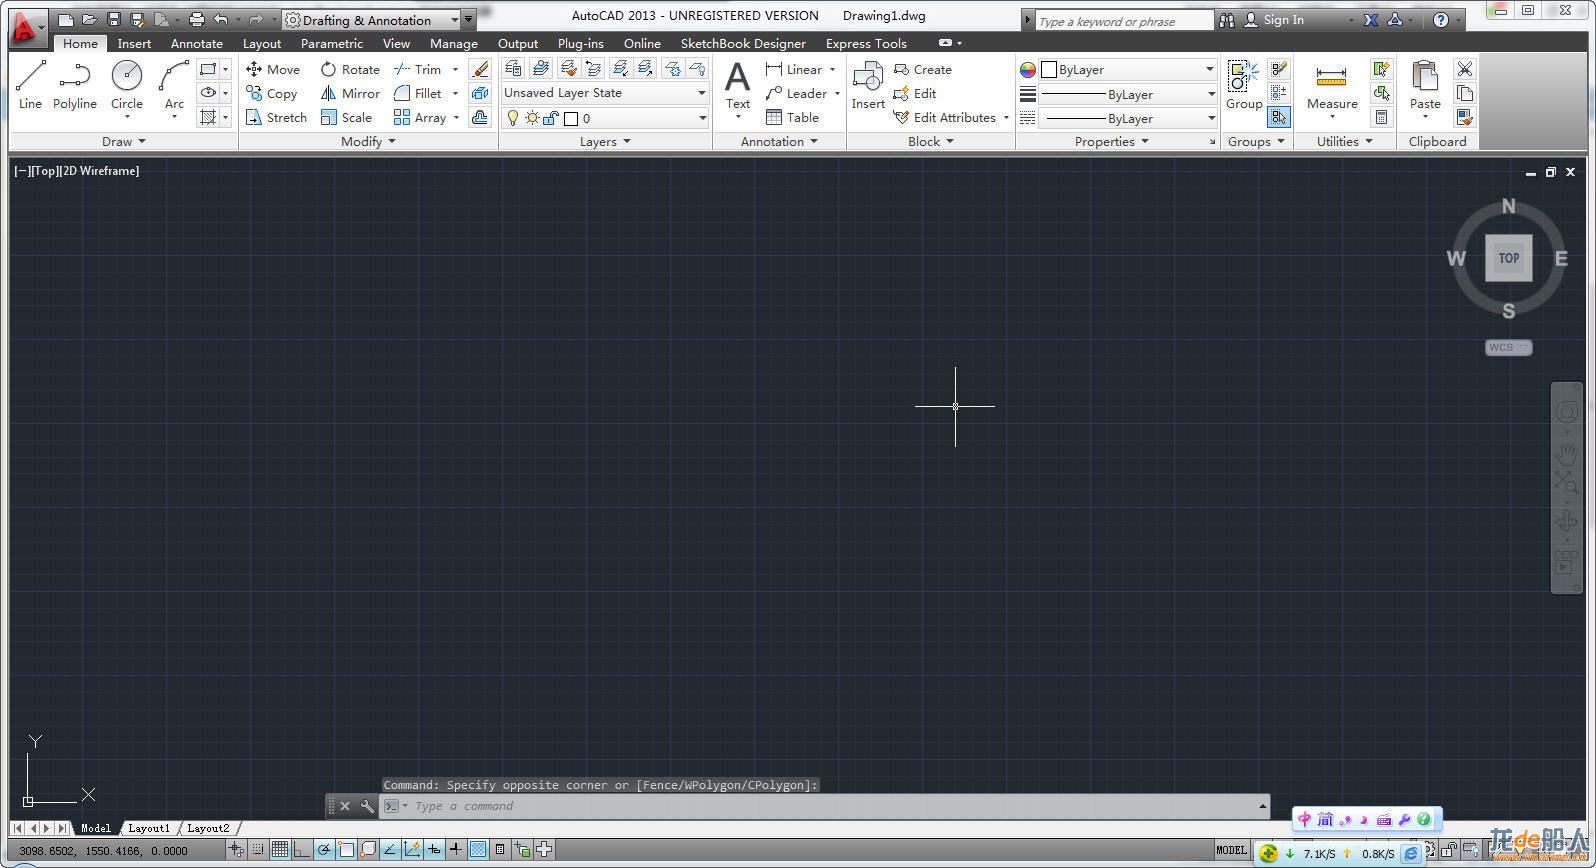1596x868 pixels.
Task: Switch to the Layout2 tab
Action: click(208, 828)
